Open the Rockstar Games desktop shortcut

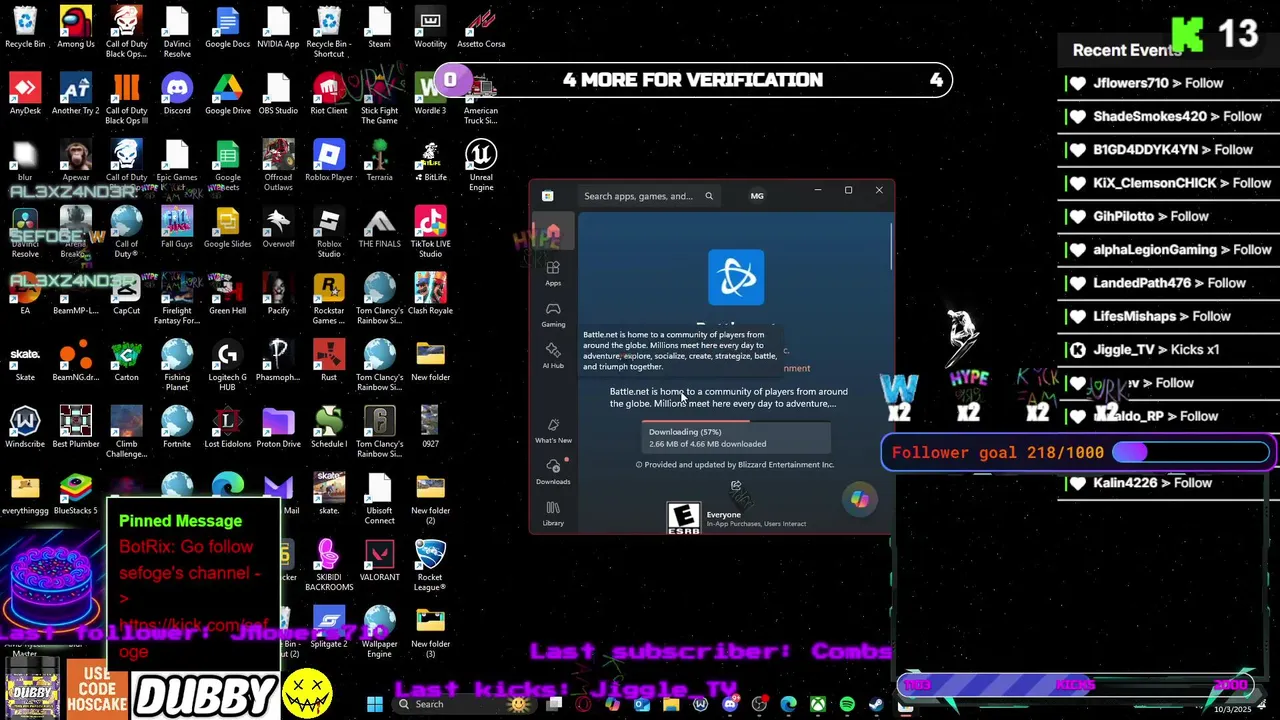(329, 299)
